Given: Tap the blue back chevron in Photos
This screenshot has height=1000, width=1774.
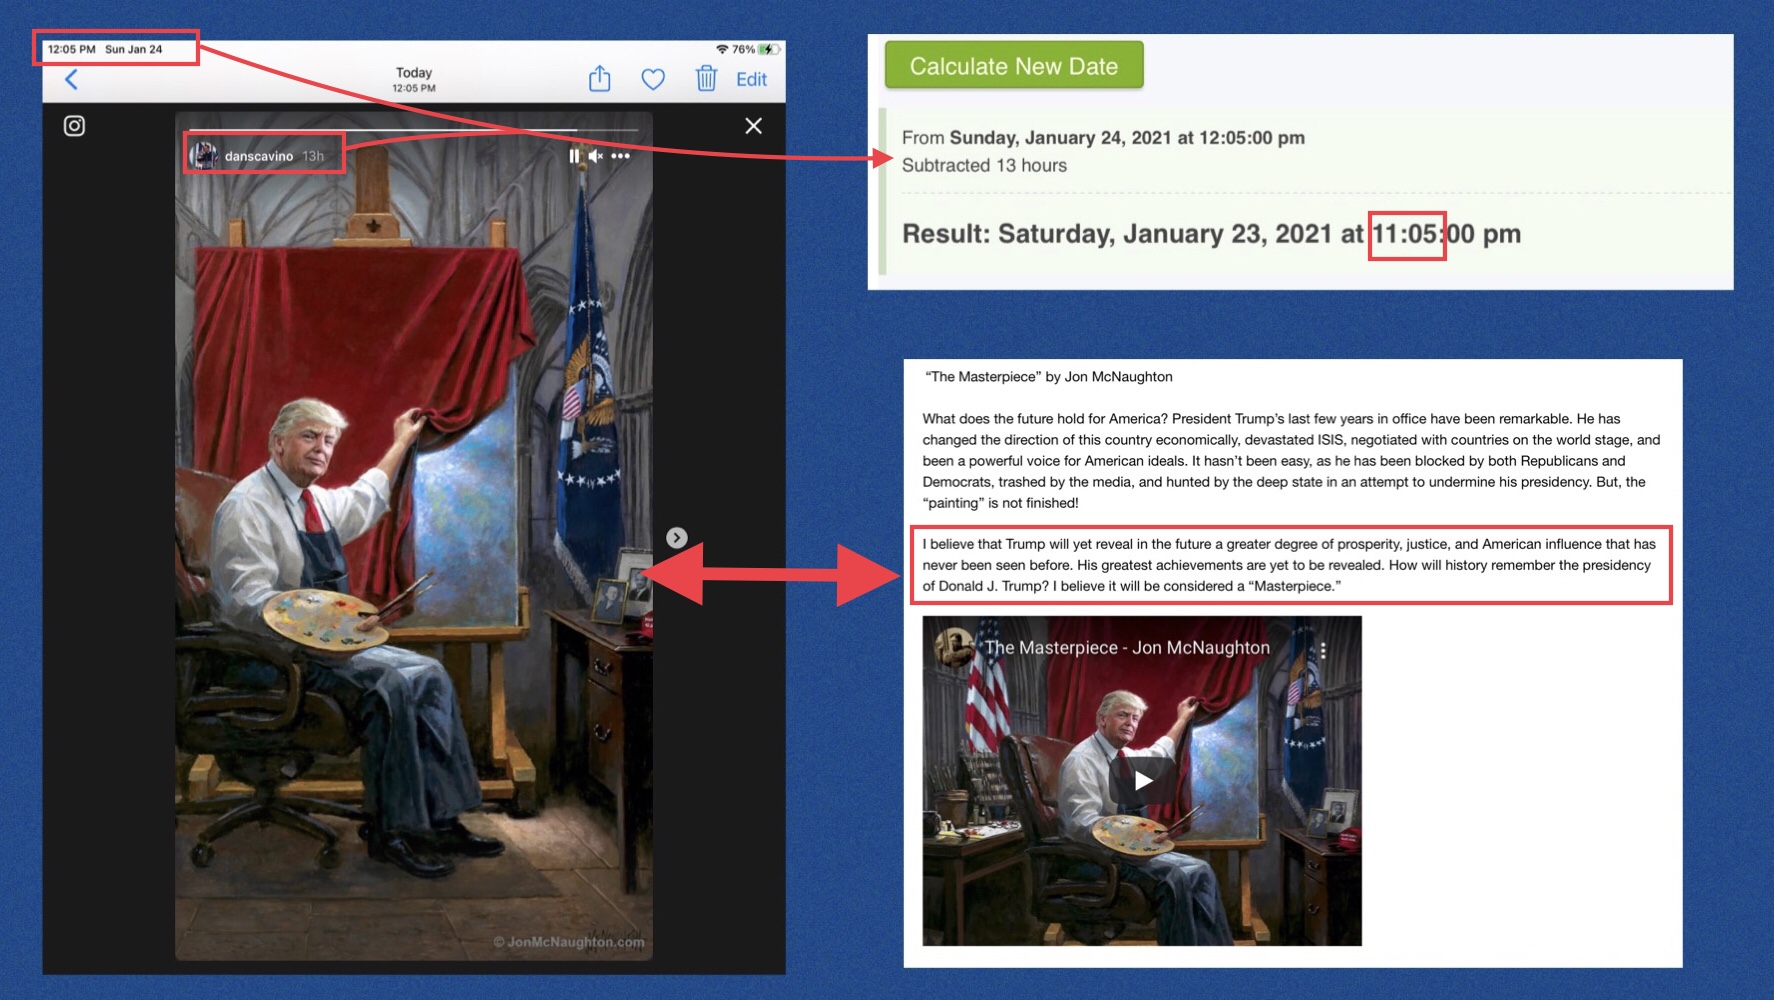Looking at the screenshot, I should pos(71,79).
